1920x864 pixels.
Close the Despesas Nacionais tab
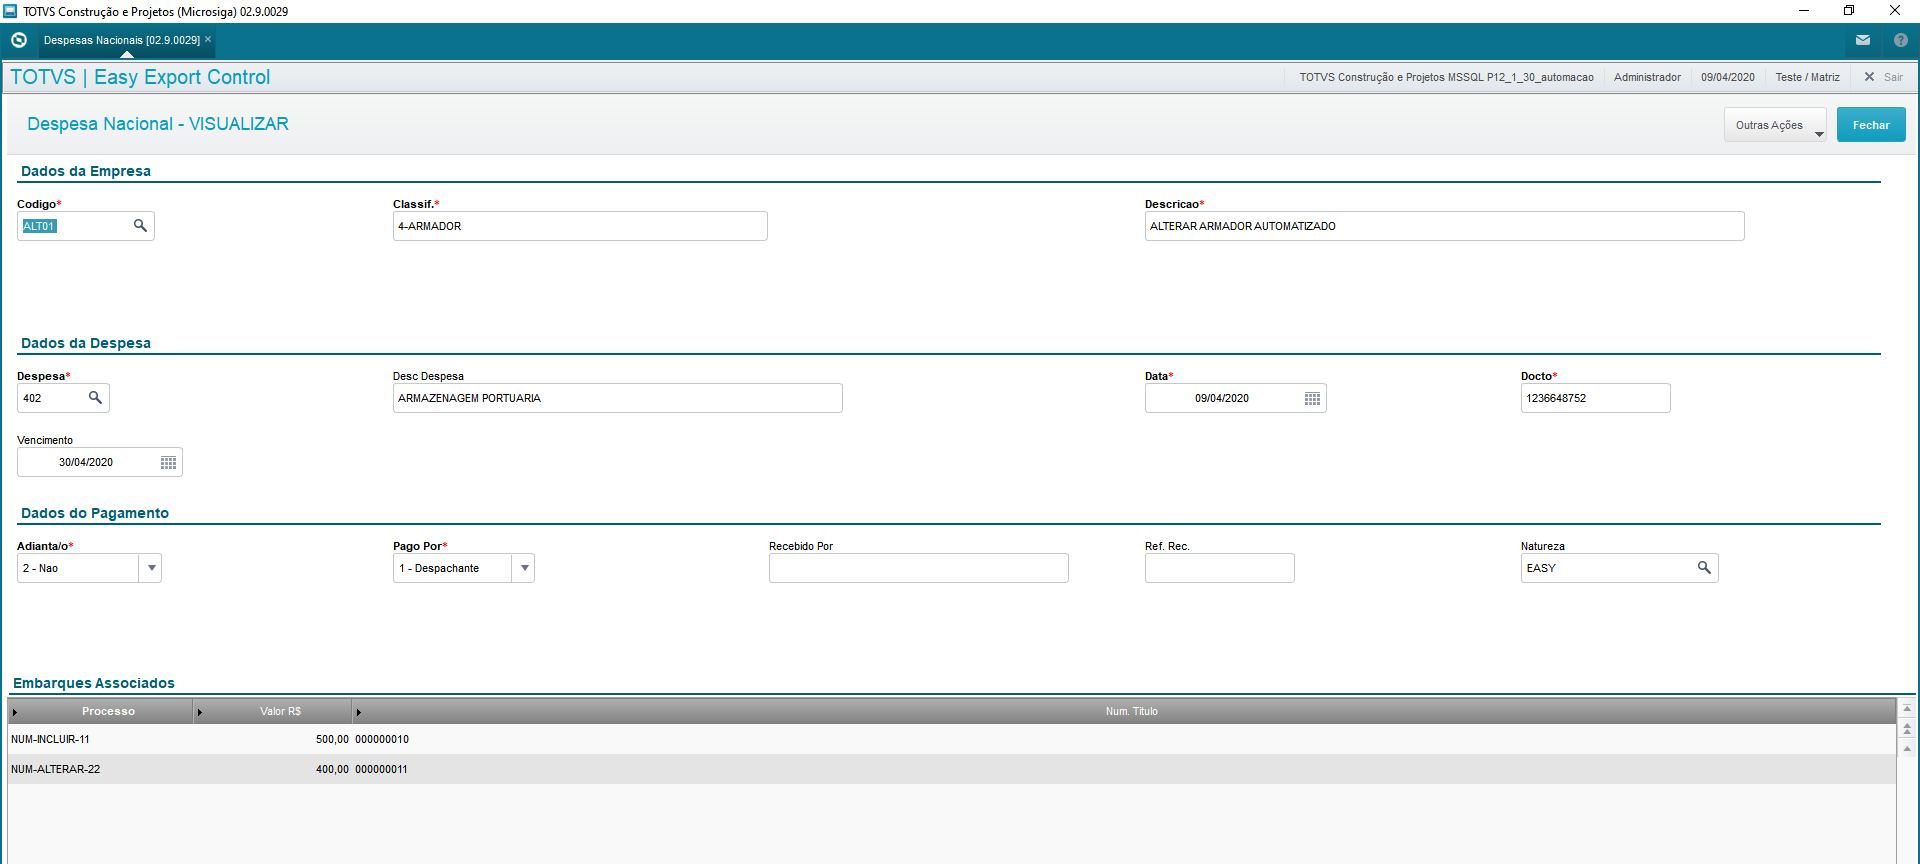tap(208, 40)
